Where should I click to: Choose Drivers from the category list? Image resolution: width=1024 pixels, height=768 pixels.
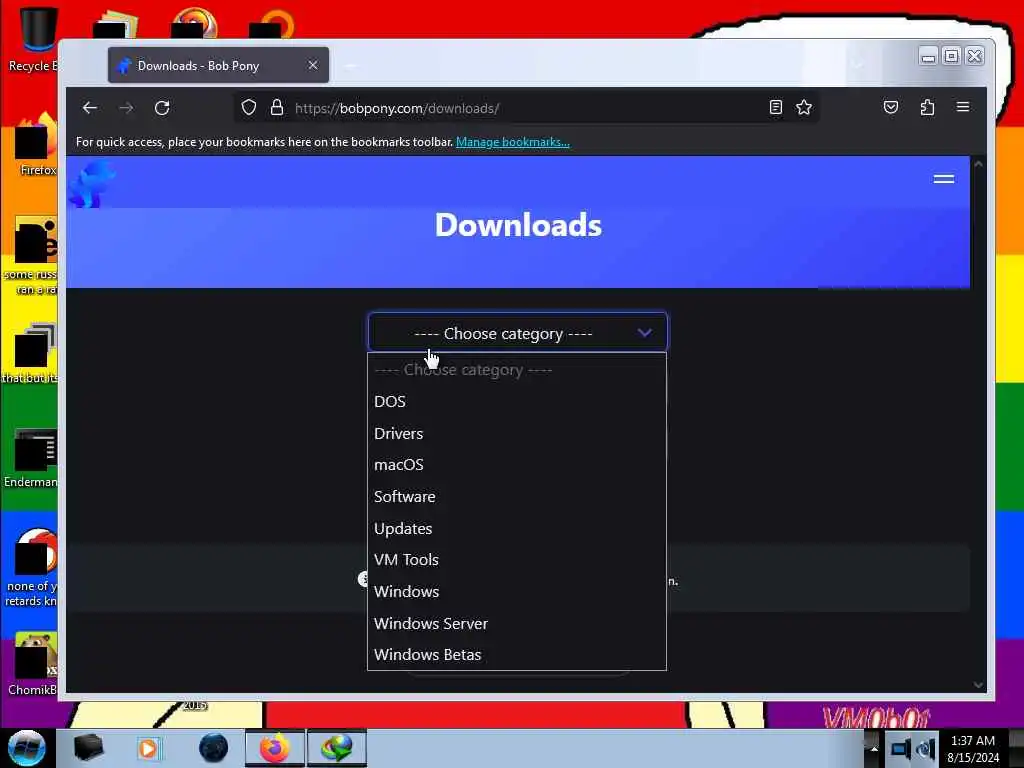pyautogui.click(x=517, y=434)
